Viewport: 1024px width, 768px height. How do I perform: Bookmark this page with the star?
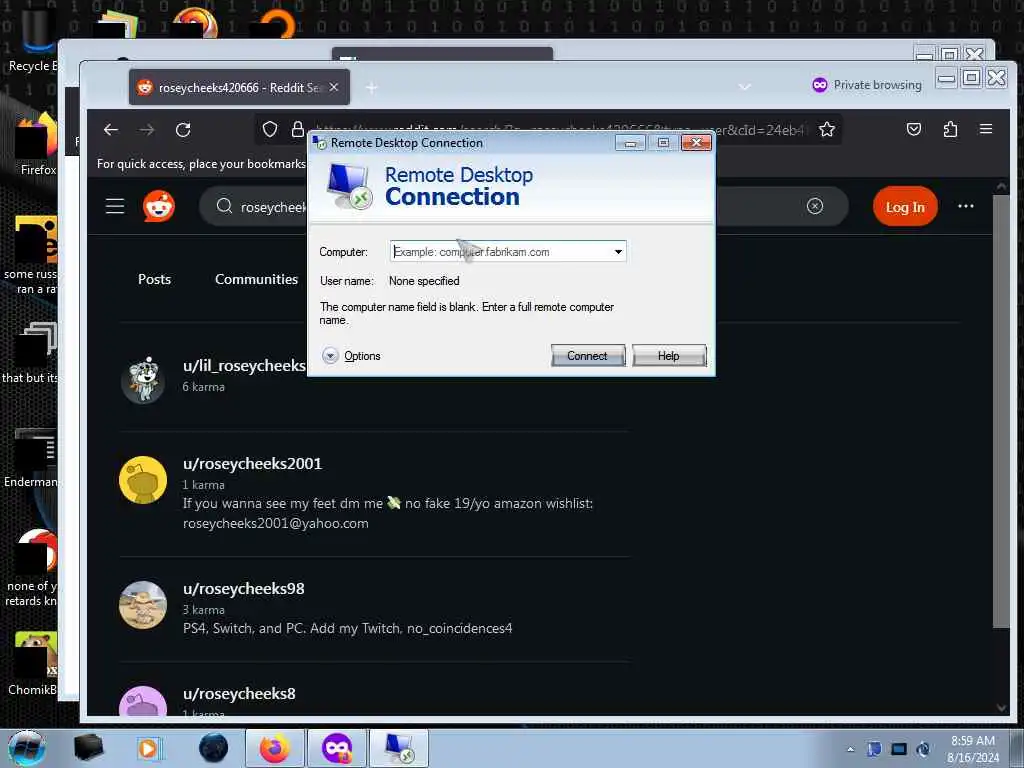(827, 129)
